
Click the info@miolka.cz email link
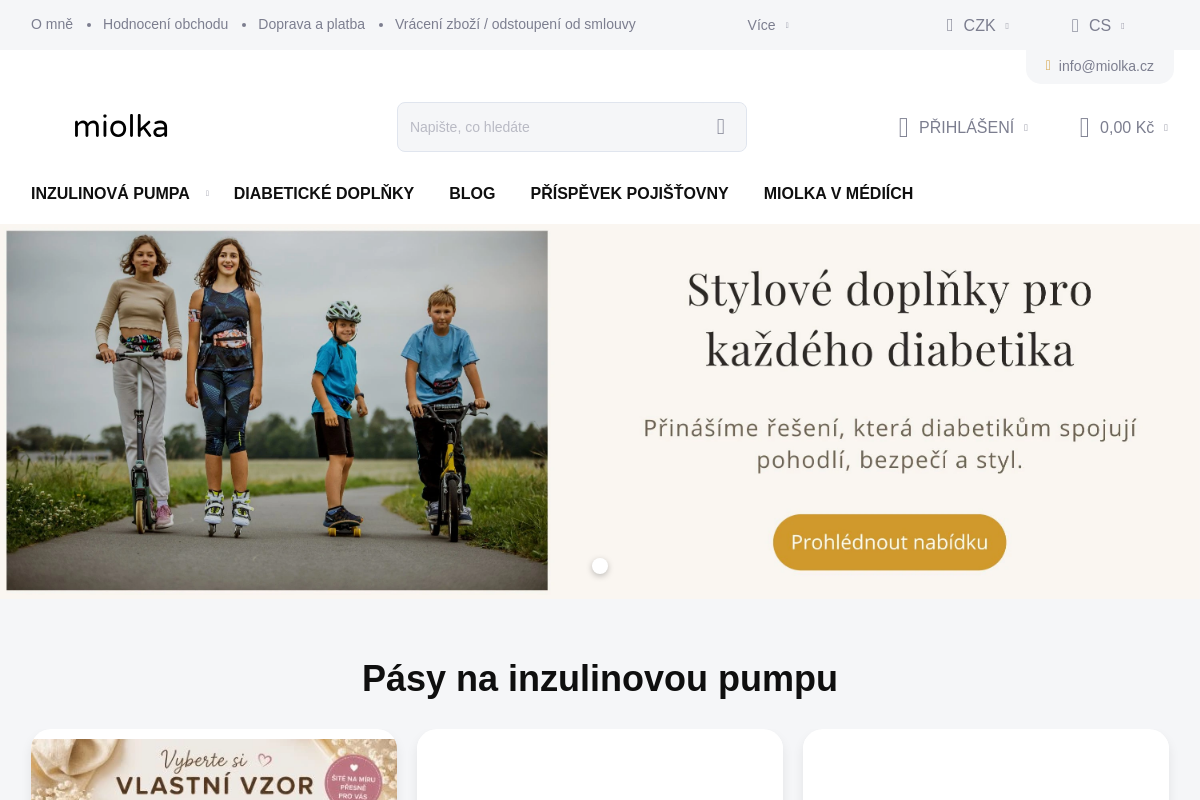click(x=1106, y=66)
